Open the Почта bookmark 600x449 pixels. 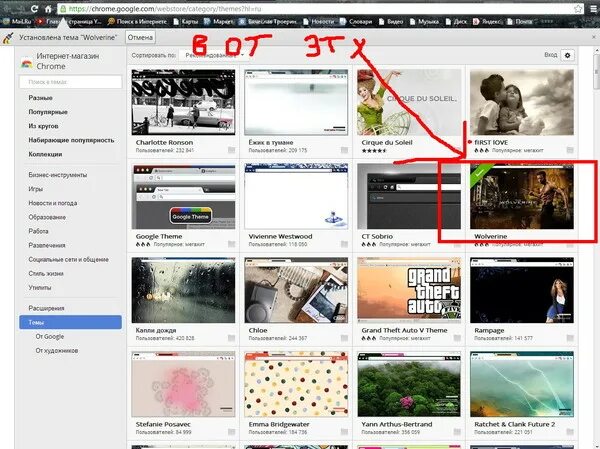[520, 22]
